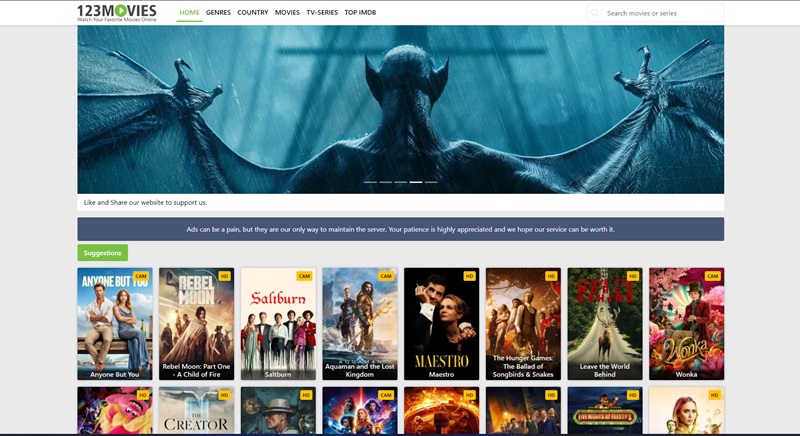Open the GENRES menu

click(x=218, y=12)
